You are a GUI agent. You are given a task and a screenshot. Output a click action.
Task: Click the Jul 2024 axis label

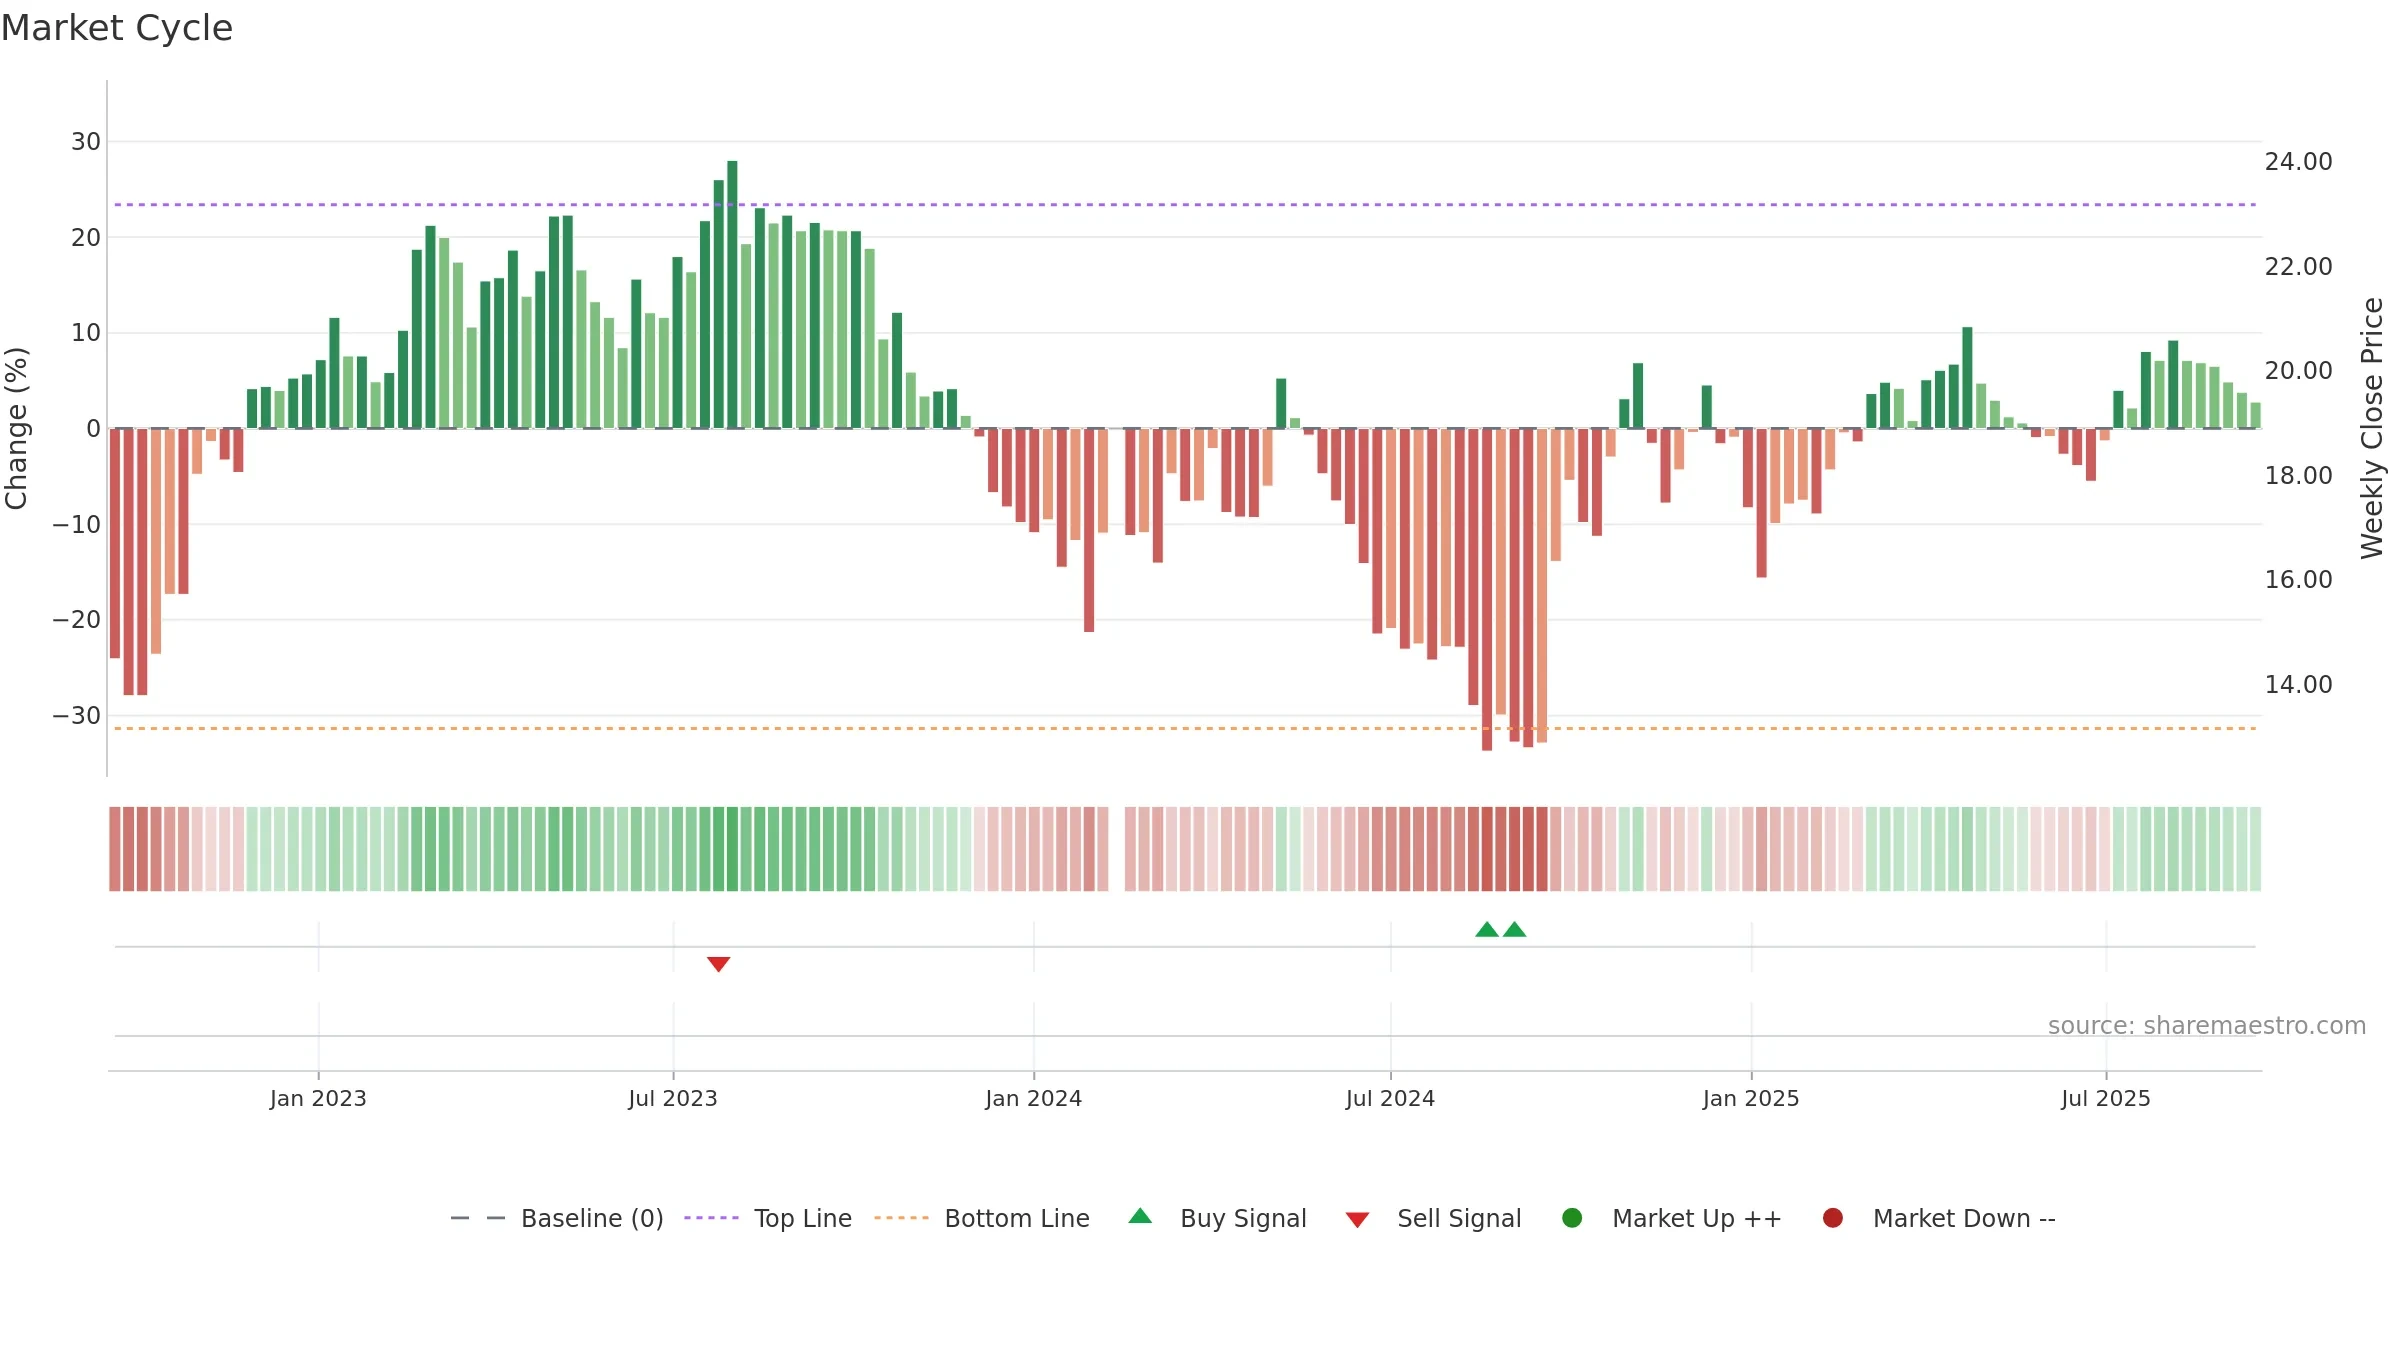(x=1390, y=1099)
